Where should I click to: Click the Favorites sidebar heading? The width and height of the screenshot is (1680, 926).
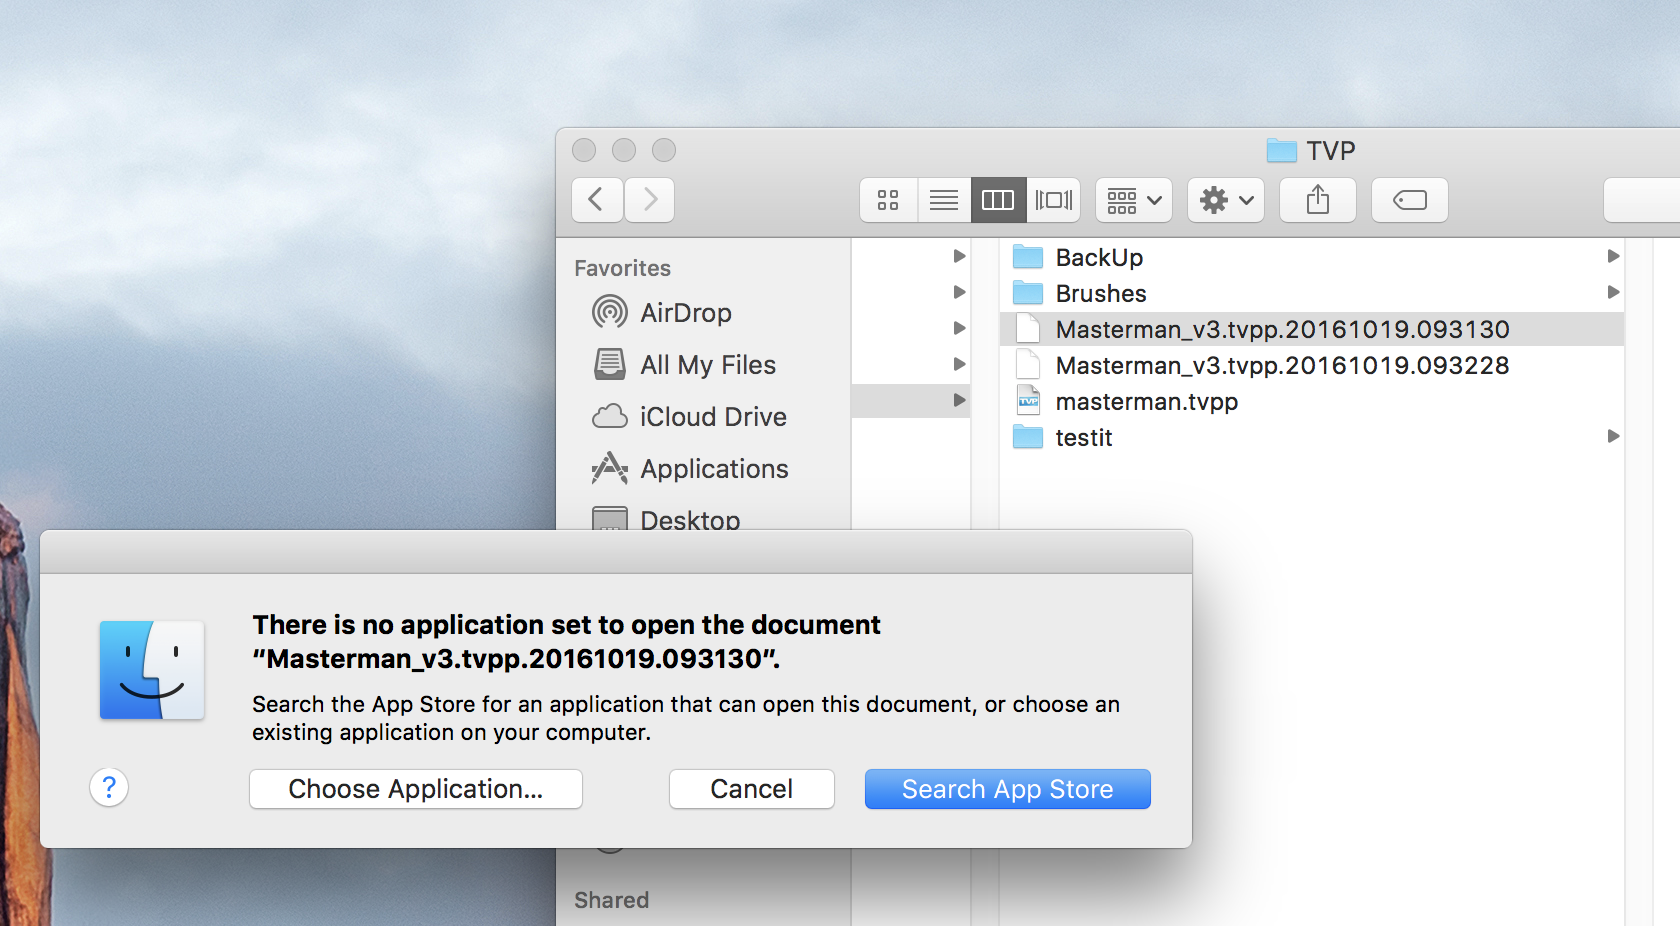click(x=622, y=268)
